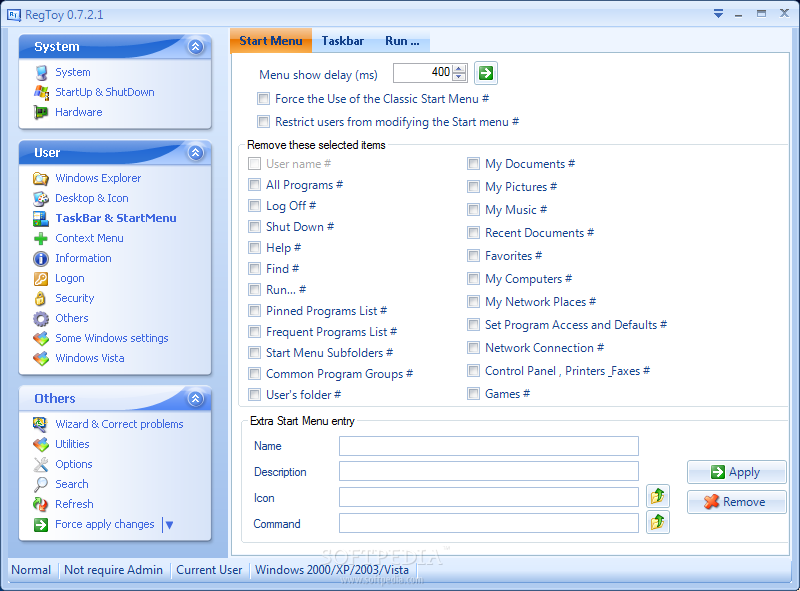The width and height of the screenshot is (800, 591).
Task: Click the Apply button
Action: pos(736,472)
